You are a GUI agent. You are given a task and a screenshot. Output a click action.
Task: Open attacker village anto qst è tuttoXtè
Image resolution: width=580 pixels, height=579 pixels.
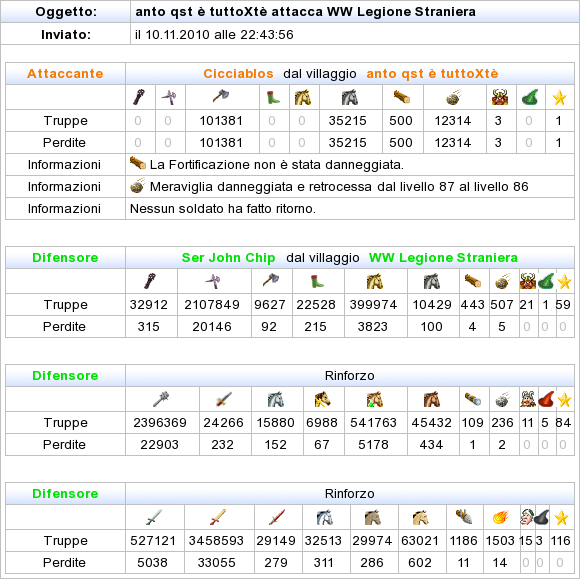(432, 74)
